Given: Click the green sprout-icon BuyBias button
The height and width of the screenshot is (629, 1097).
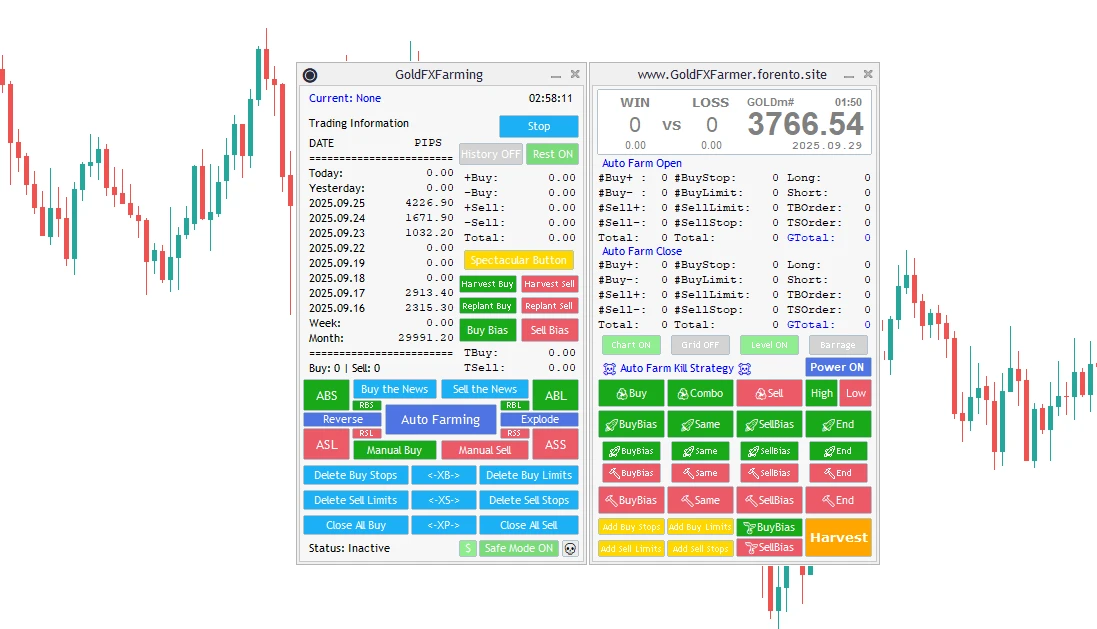Looking at the screenshot, I should click(x=769, y=527).
